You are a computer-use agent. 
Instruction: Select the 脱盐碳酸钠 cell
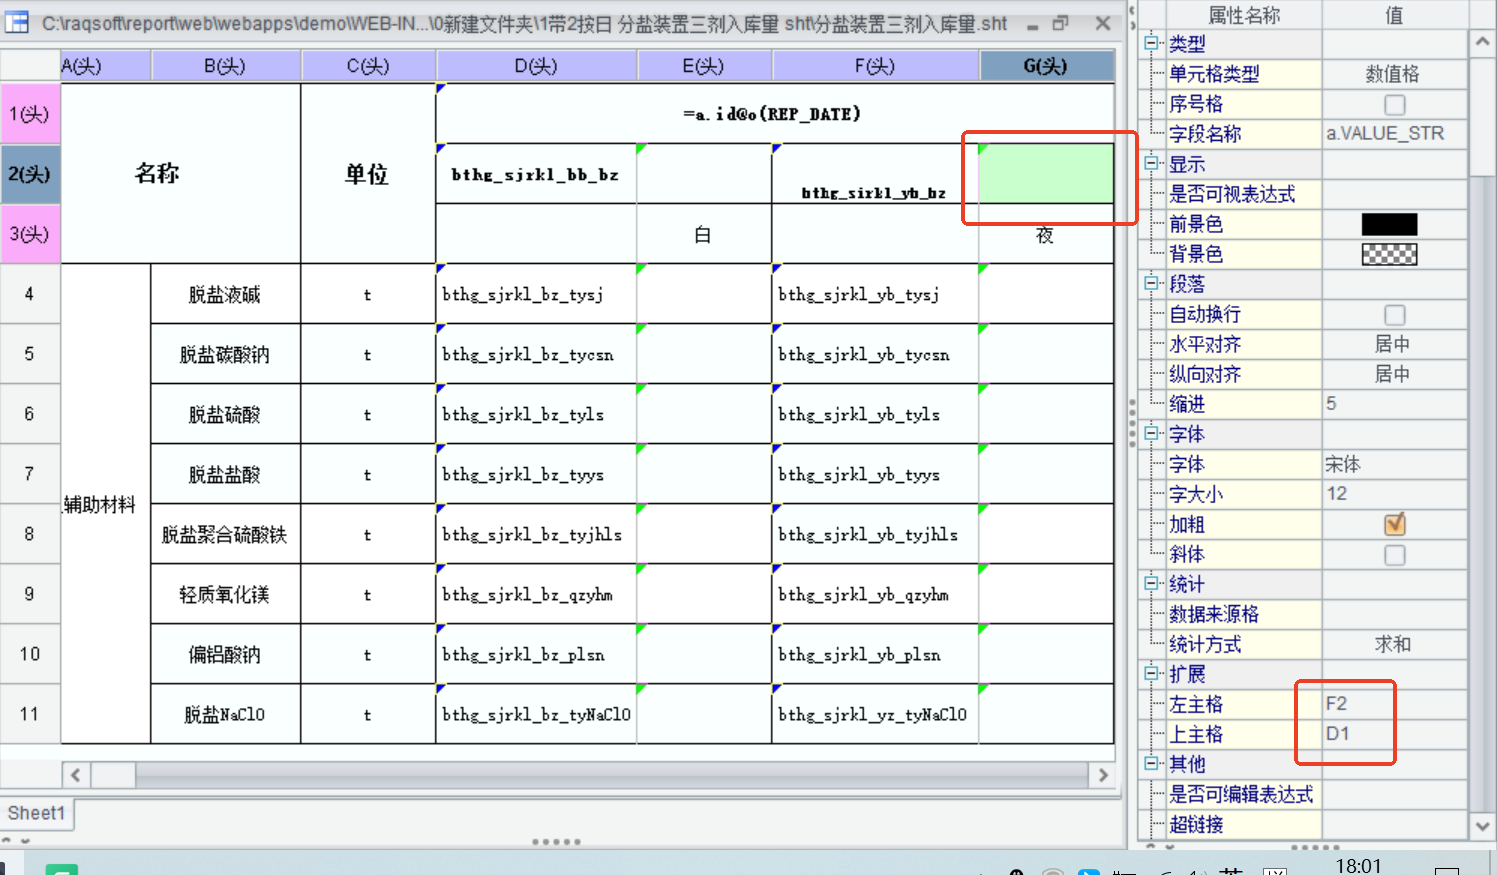[x=226, y=354]
